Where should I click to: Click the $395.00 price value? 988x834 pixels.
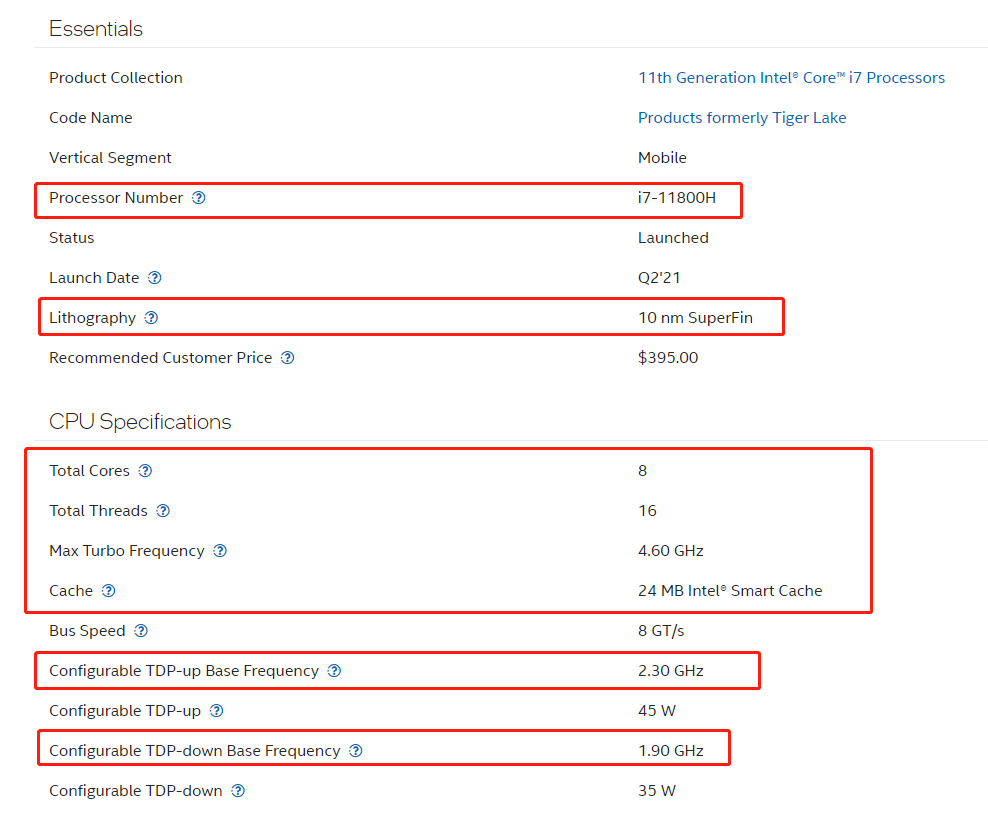point(668,358)
